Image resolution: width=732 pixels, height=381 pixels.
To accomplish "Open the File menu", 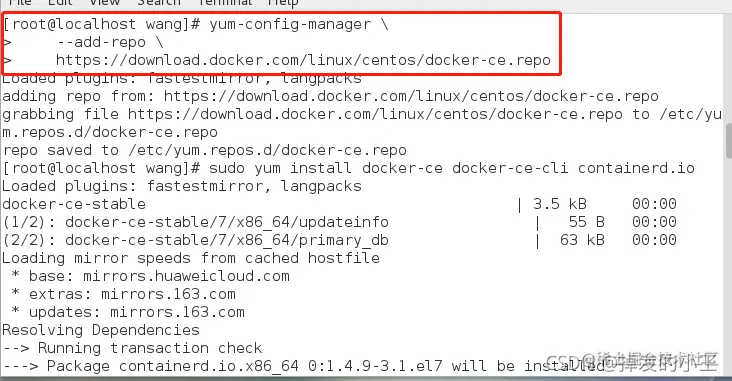I will pos(20,2).
